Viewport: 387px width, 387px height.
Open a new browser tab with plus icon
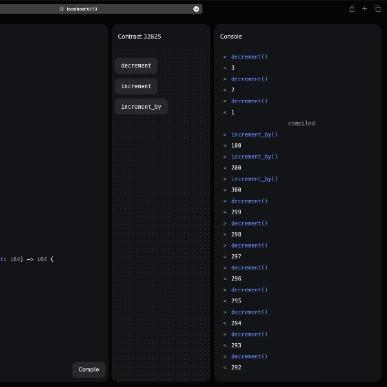[x=365, y=9]
